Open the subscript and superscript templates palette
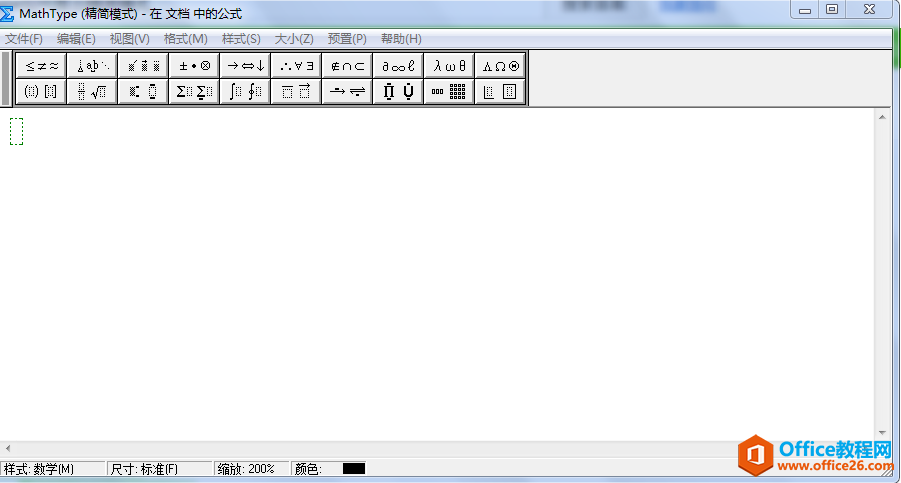Viewport: 901px width, 483px height. tap(143, 91)
